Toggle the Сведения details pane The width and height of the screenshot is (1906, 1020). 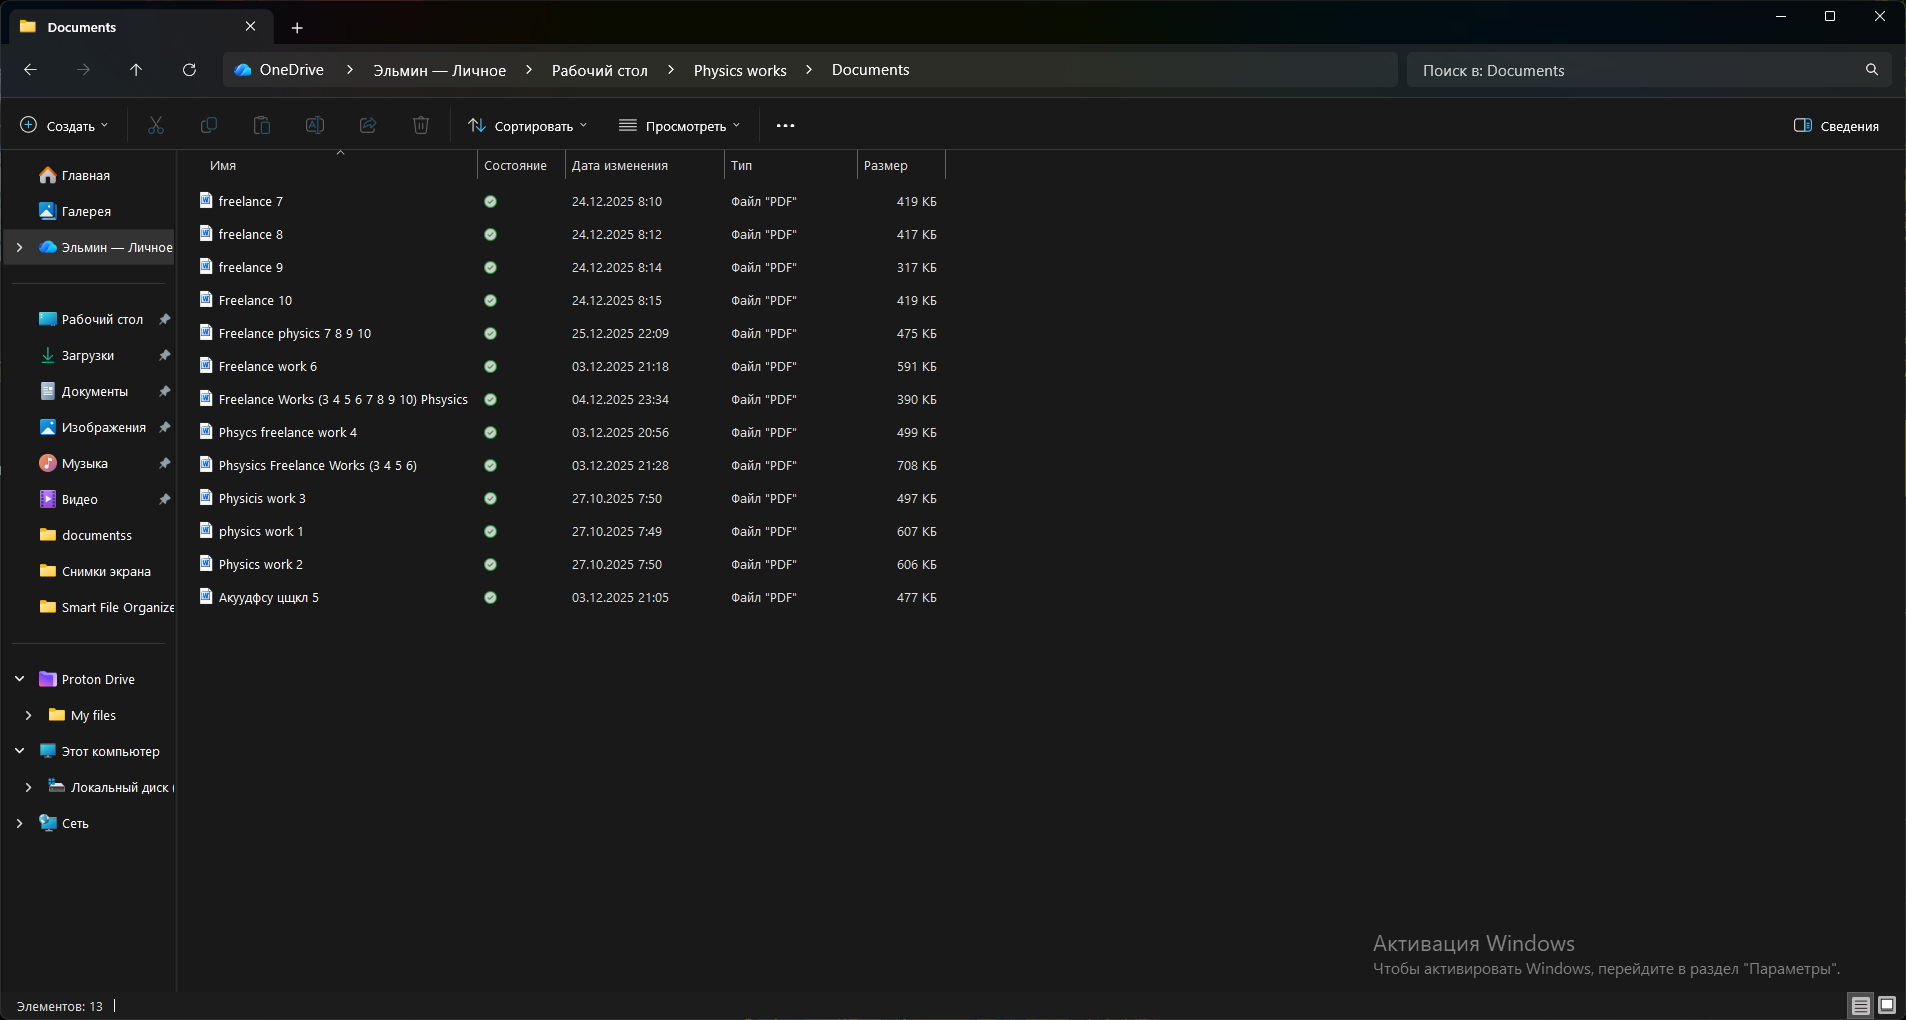pos(1837,125)
